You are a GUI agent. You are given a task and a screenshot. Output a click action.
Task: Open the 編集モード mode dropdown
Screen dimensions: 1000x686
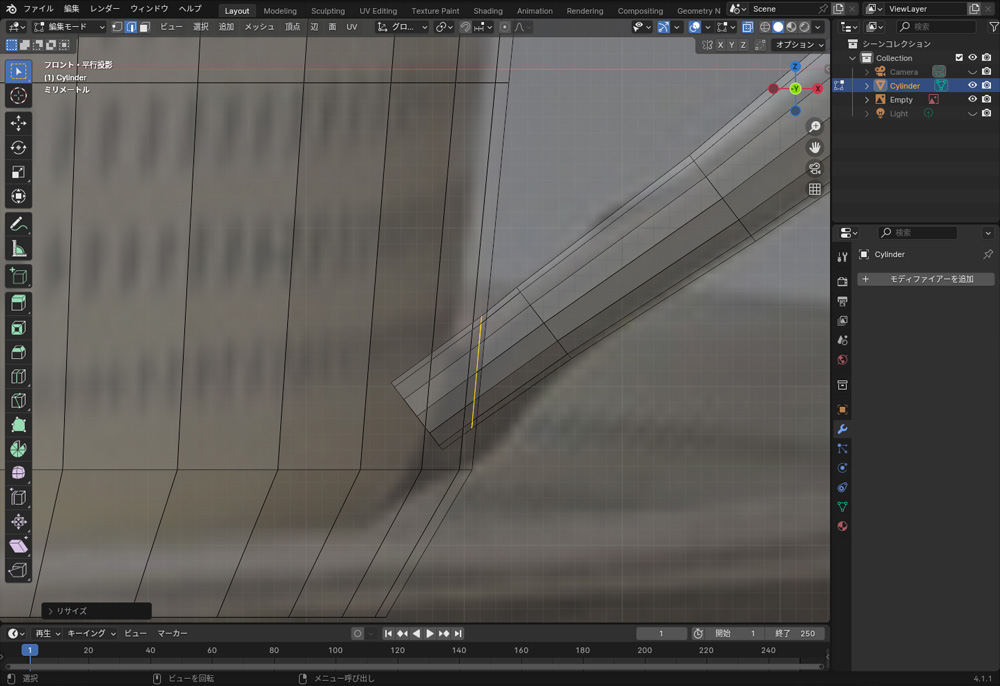(69, 27)
